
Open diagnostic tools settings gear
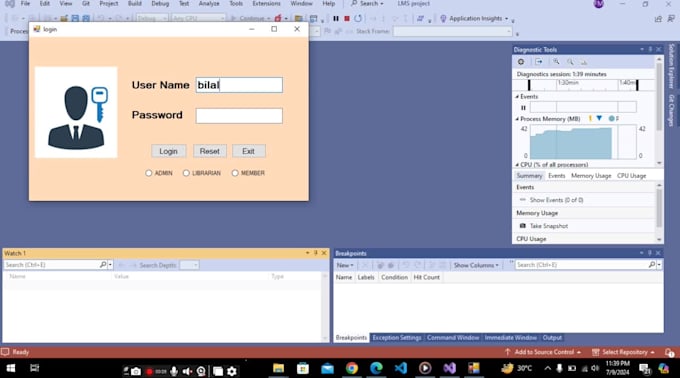coord(521,62)
